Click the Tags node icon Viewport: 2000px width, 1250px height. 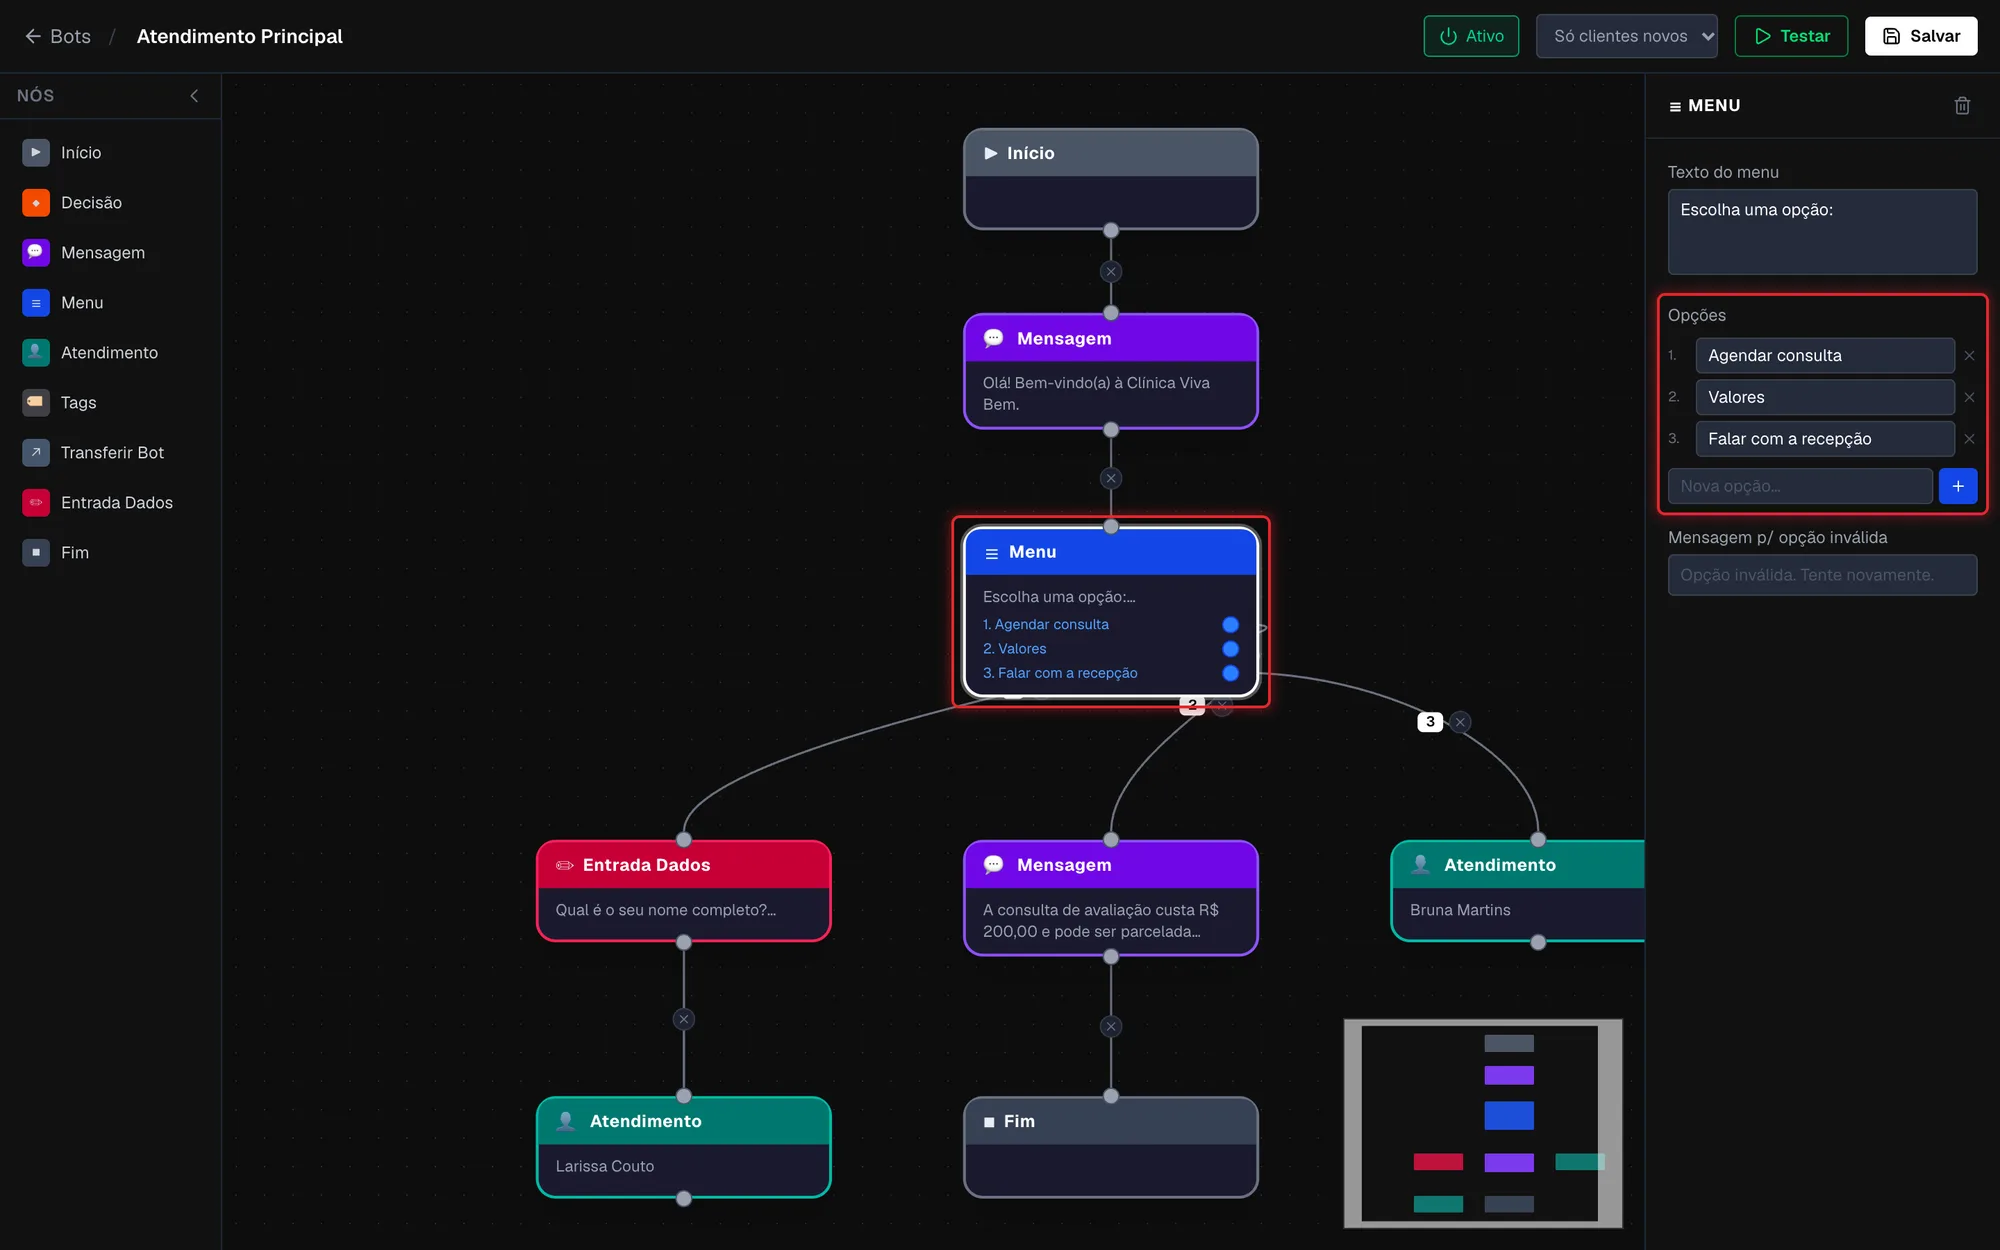(36, 403)
